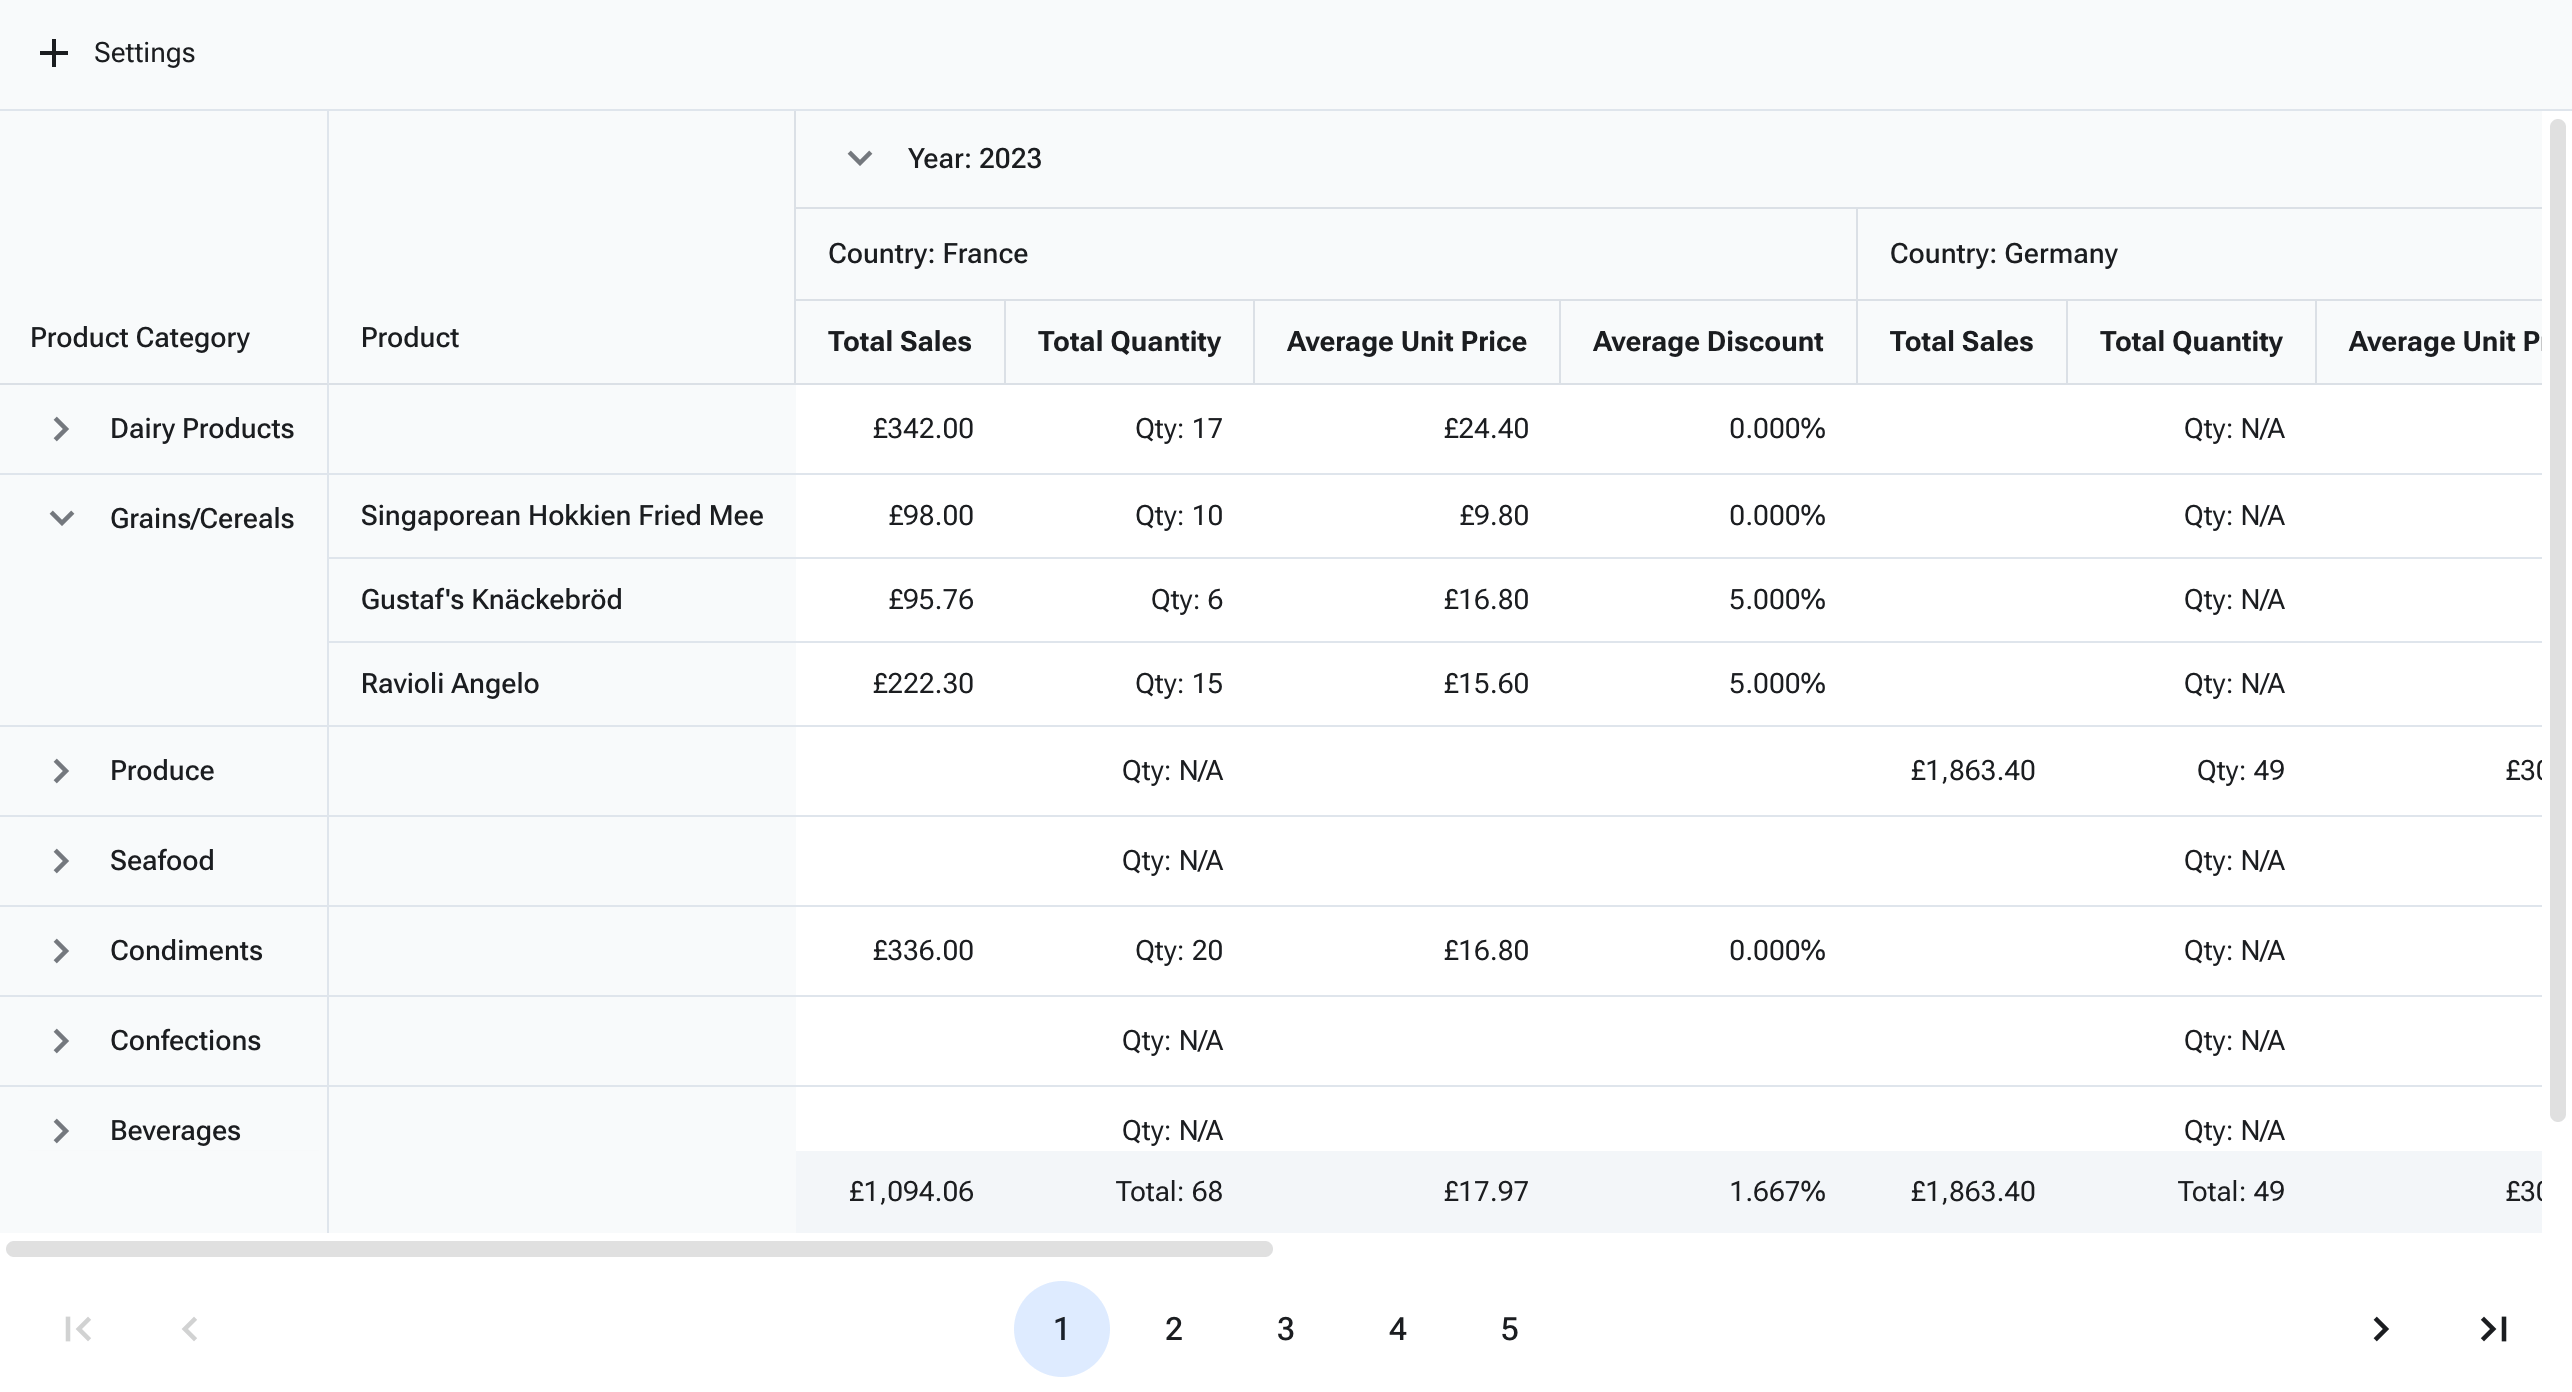This screenshot has height=1392, width=2572.
Task: Open the Settings panel
Action: click(144, 53)
